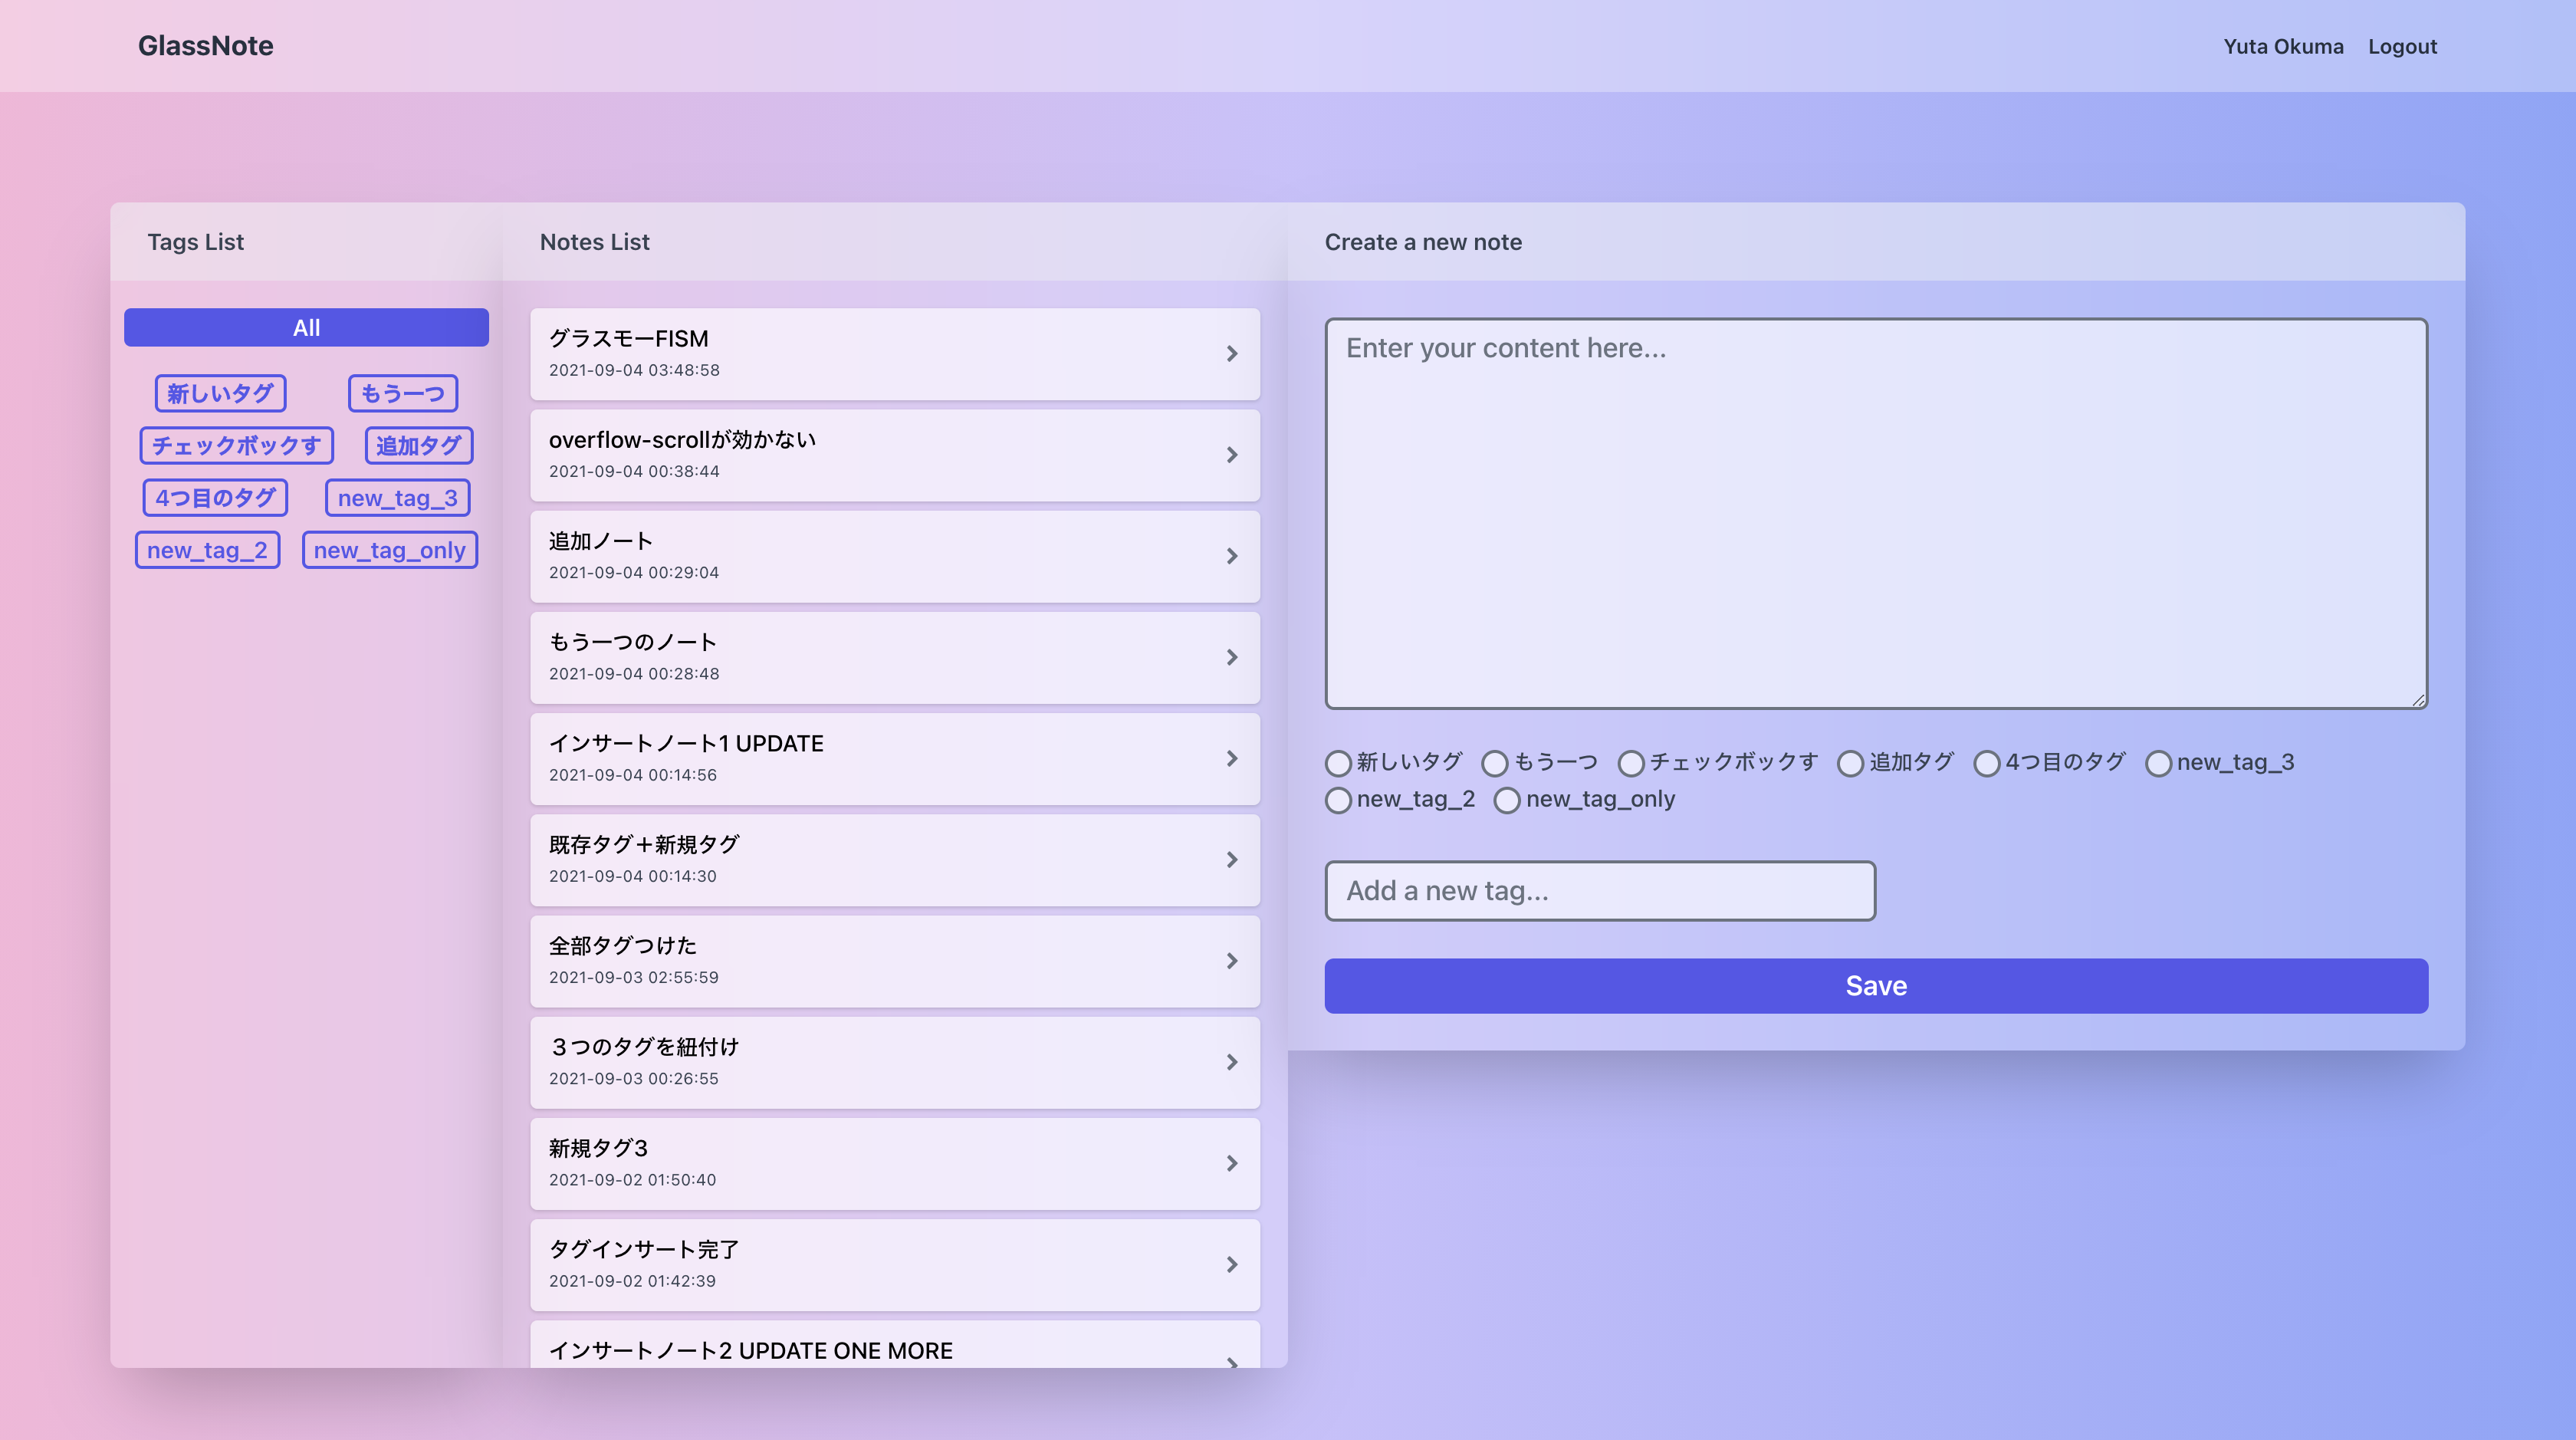The height and width of the screenshot is (1440, 2576).
Task: Select the new_tag_only radio button
Action: [x=1507, y=800]
